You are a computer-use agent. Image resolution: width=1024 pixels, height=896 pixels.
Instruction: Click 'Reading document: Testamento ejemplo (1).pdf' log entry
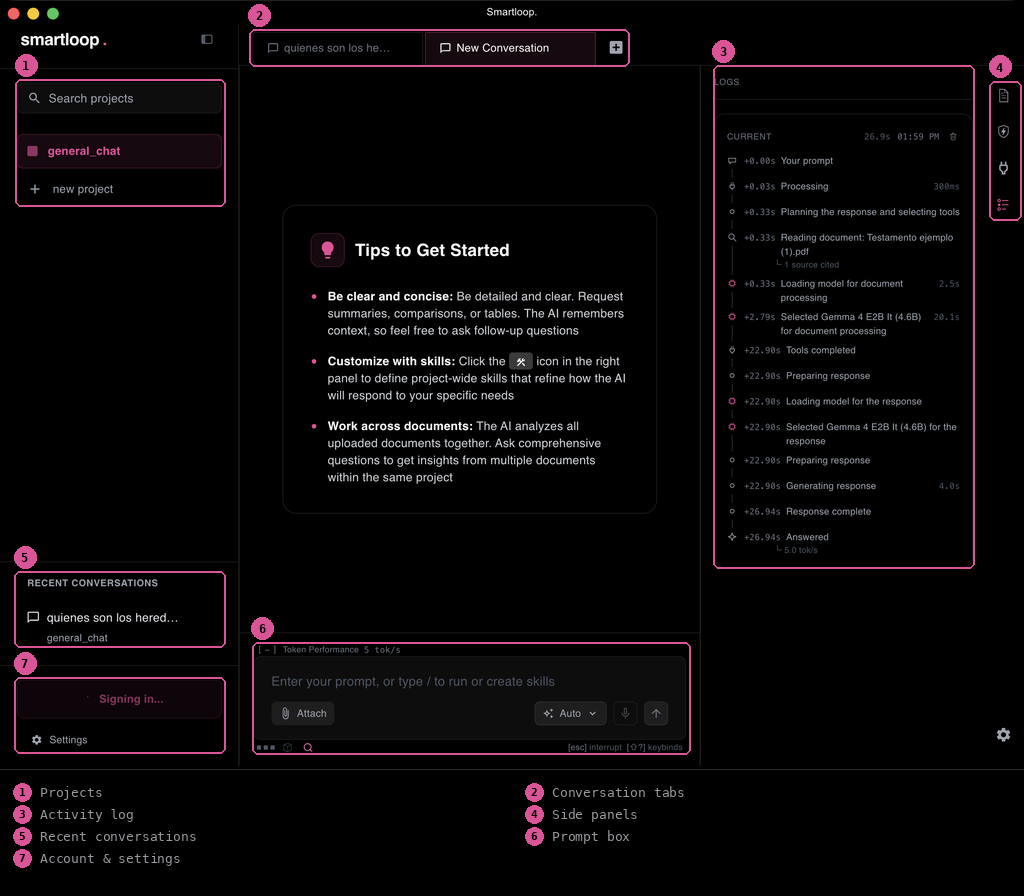pyautogui.click(x=867, y=244)
